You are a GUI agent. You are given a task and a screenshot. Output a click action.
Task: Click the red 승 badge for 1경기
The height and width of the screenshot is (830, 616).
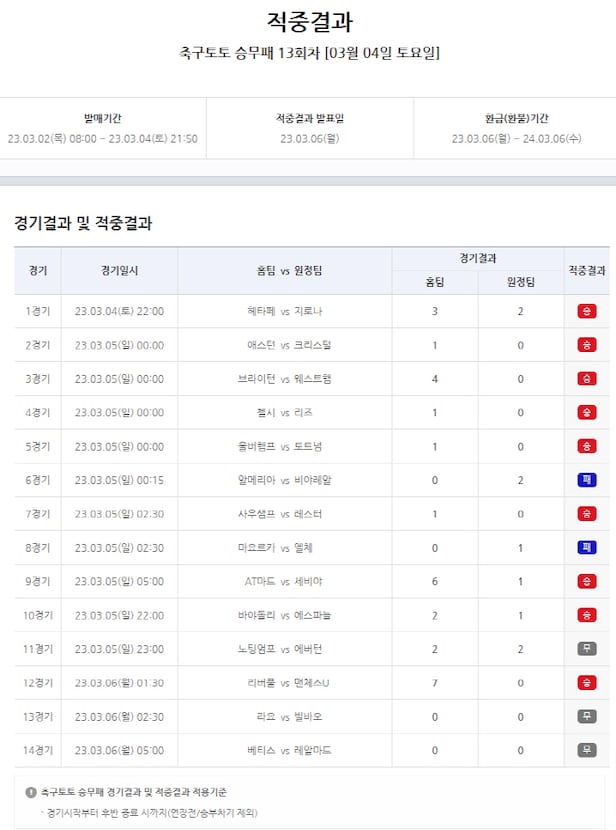[586, 311]
